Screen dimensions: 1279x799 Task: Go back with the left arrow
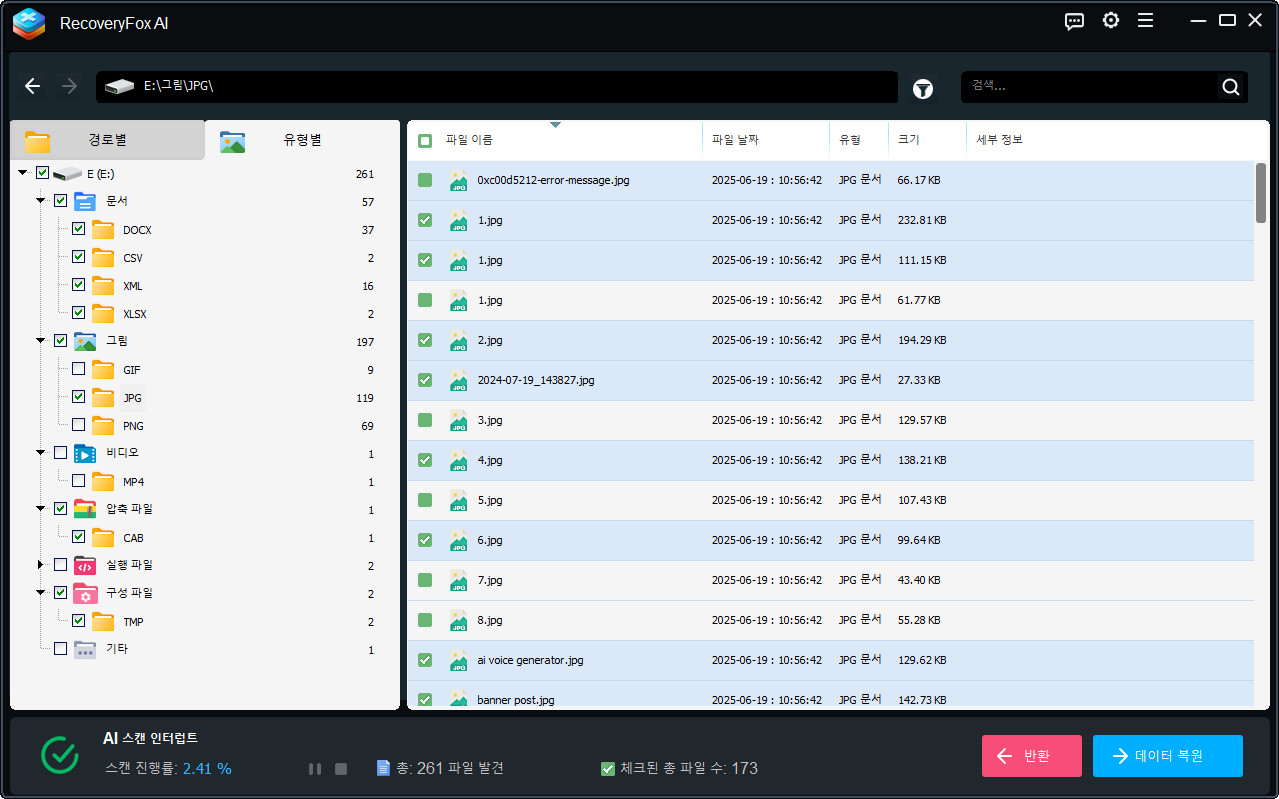click(33, 87)
